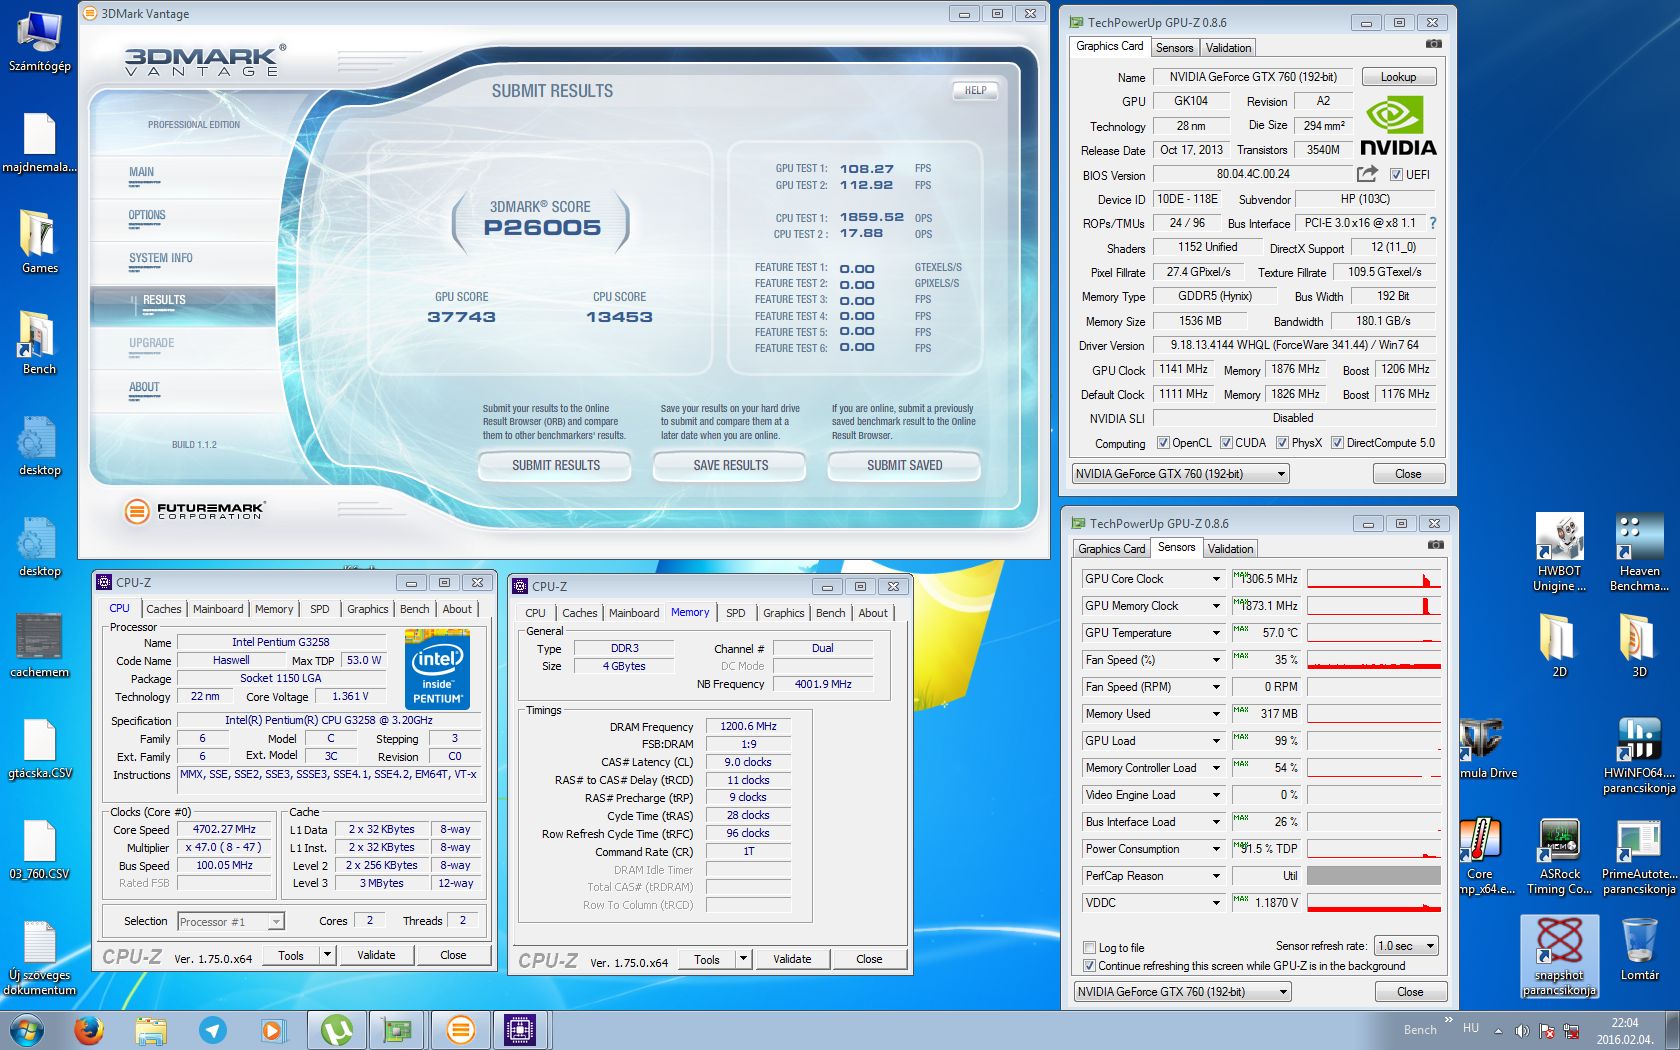Open SYSTEM INFO in 3DMark Vantage sidebar
The image size is (1680, 1050).
click(160, 259)
